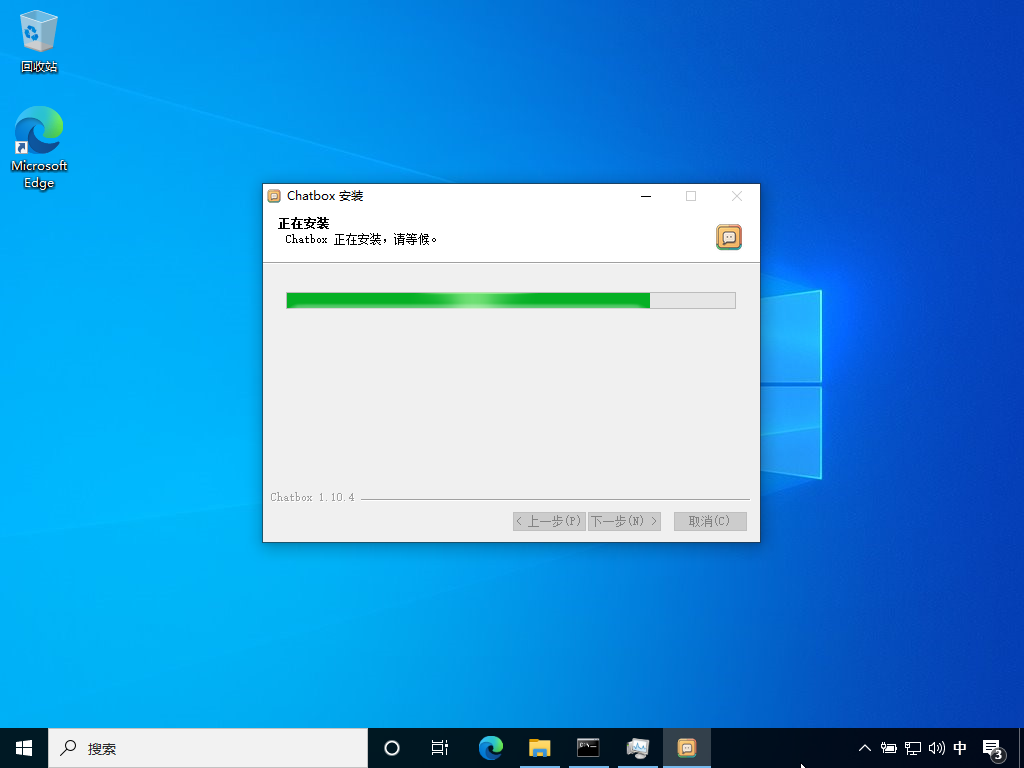1024x768 pixels.
Task: Switch to the command prompt taskbar icon
Action: 588,748
